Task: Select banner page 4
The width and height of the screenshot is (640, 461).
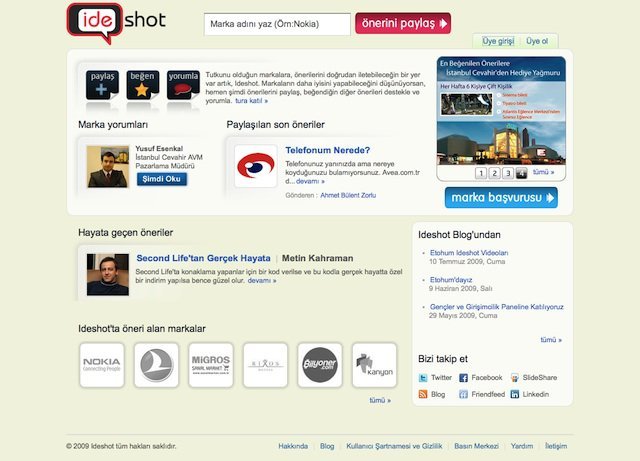Action: [x=521, y=173]
